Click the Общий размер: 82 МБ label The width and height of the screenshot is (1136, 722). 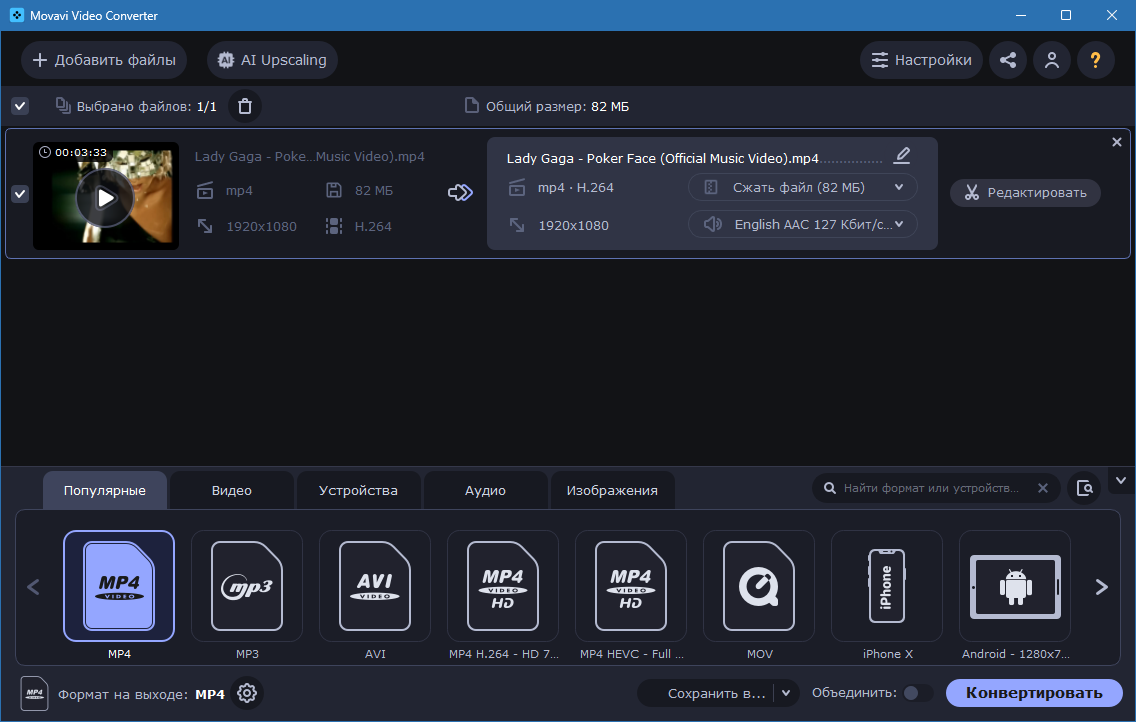tap(557, 106)
